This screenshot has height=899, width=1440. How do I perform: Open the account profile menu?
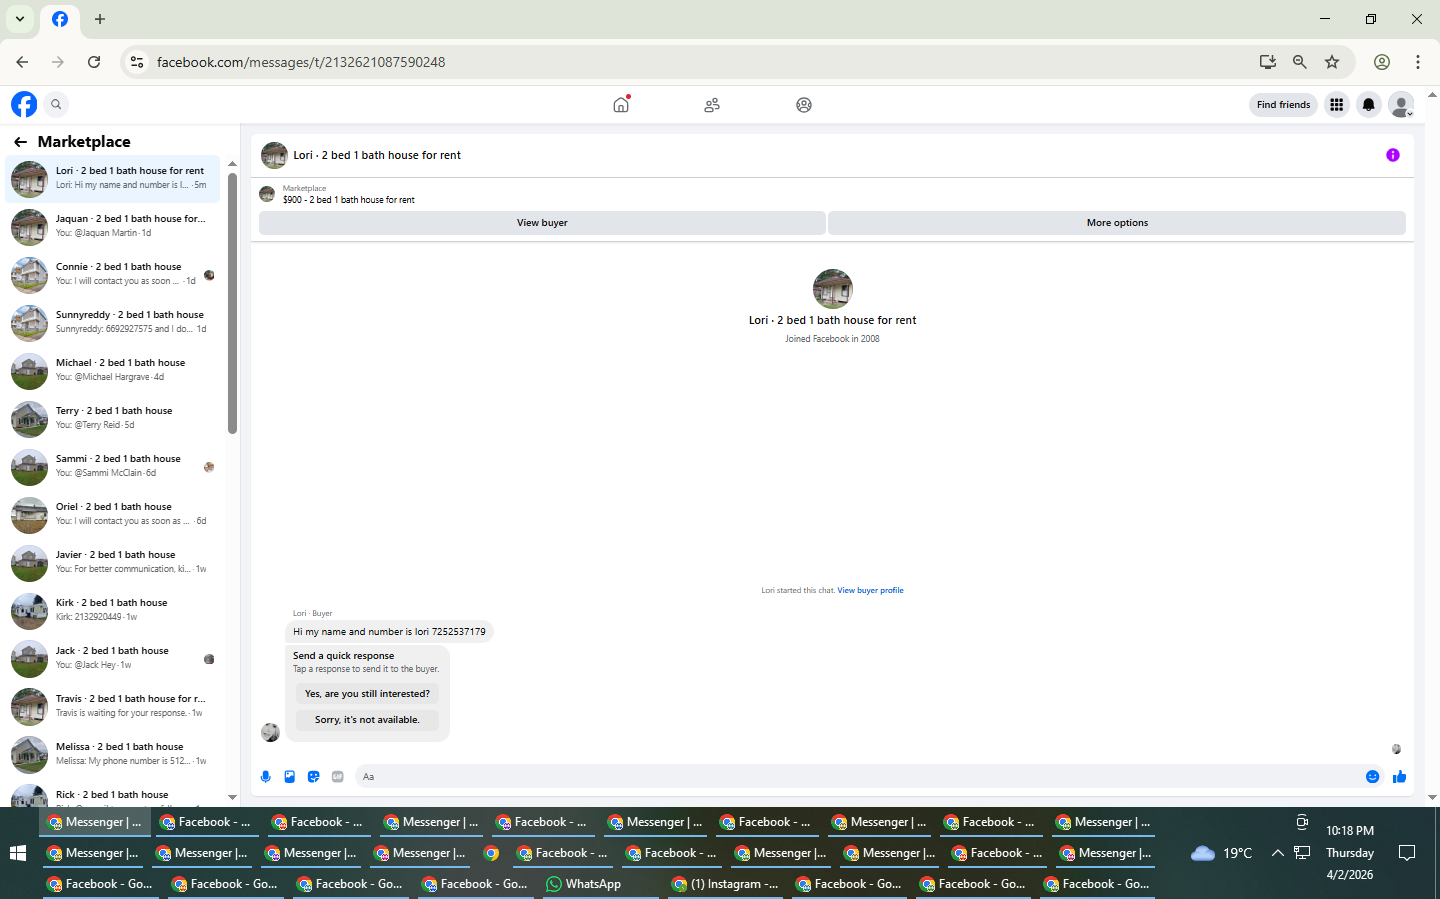(x=1402, y=105)
